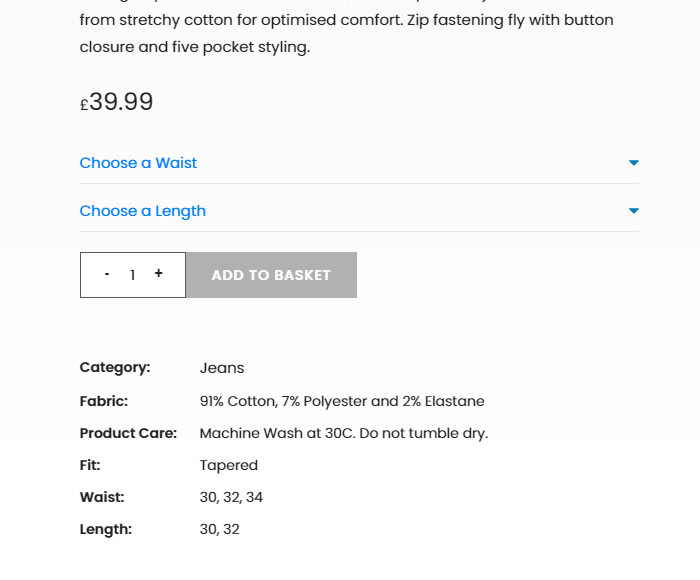Open the Choose a Length selector label
The width and height of the screenshot is (700, 580).
[143, 211]
